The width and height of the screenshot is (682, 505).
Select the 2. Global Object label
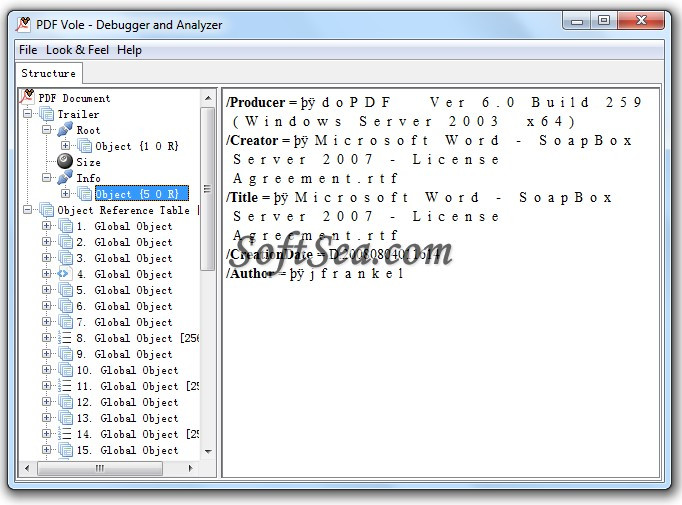[x=124, y=242]
